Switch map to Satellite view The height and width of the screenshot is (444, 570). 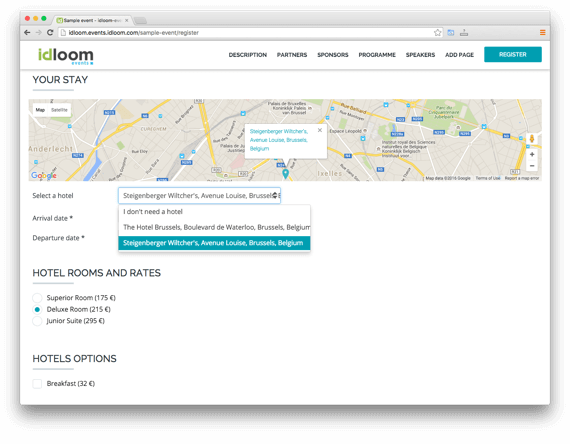coord(59,110)
